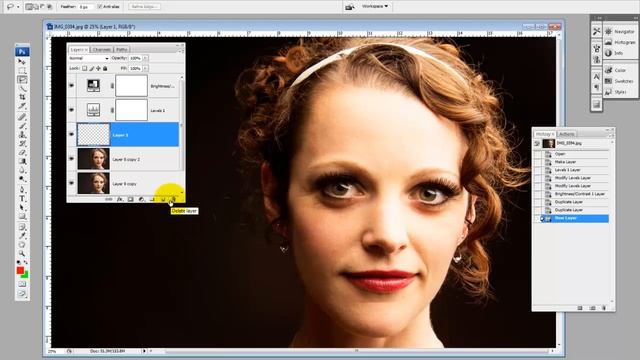Open the Layers panel options menu
Screen dimensions: 640x360
182,51
